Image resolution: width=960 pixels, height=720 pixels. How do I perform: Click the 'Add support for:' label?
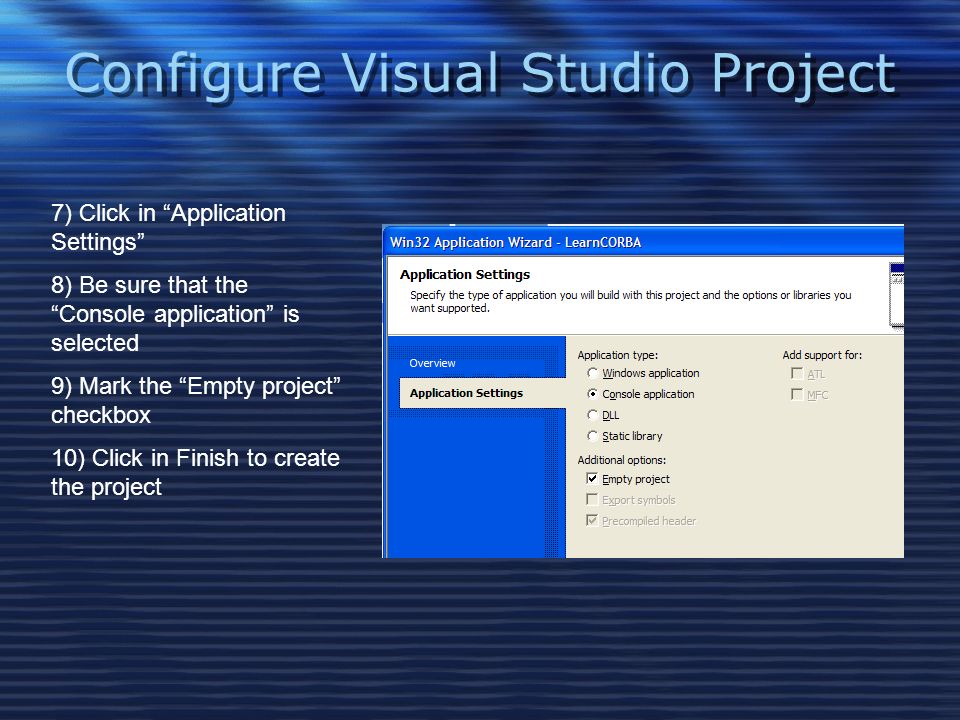[x=822, y=355]
